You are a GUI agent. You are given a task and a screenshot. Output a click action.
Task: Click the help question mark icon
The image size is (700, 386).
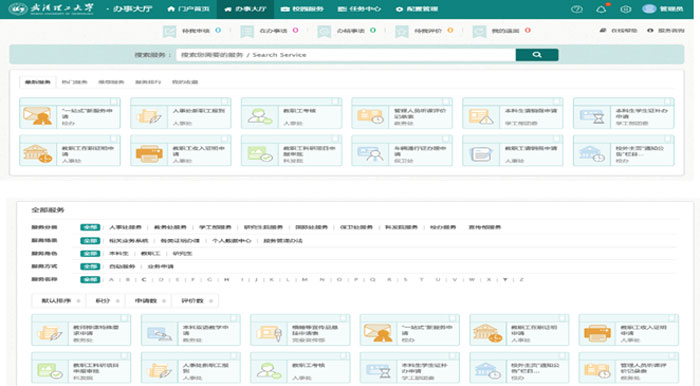577,9
